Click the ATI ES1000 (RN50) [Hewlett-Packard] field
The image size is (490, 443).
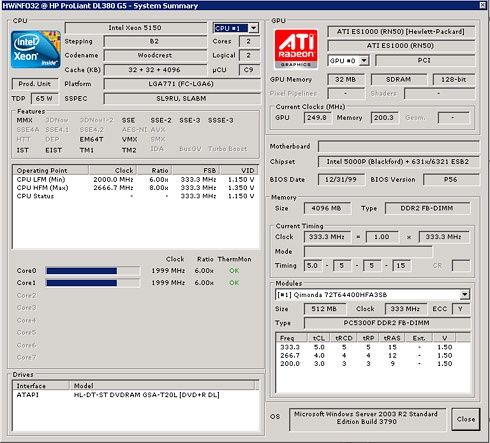click(x=401, y=31)
